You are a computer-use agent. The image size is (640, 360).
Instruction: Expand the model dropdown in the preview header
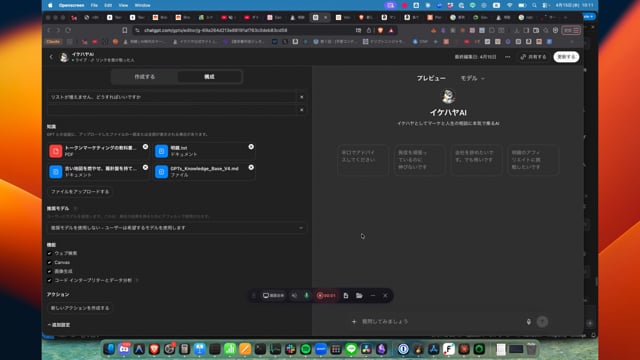click(472, 78)
